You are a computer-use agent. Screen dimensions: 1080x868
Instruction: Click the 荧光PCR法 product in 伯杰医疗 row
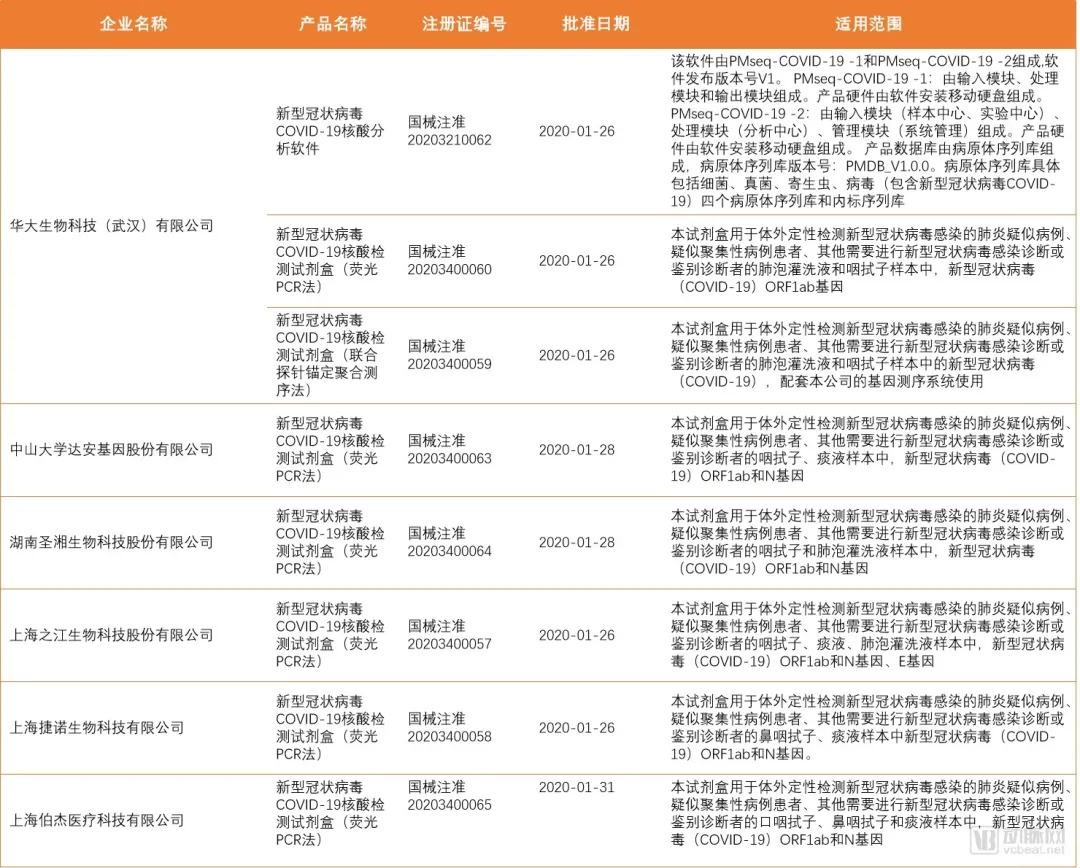pos(330,814)
